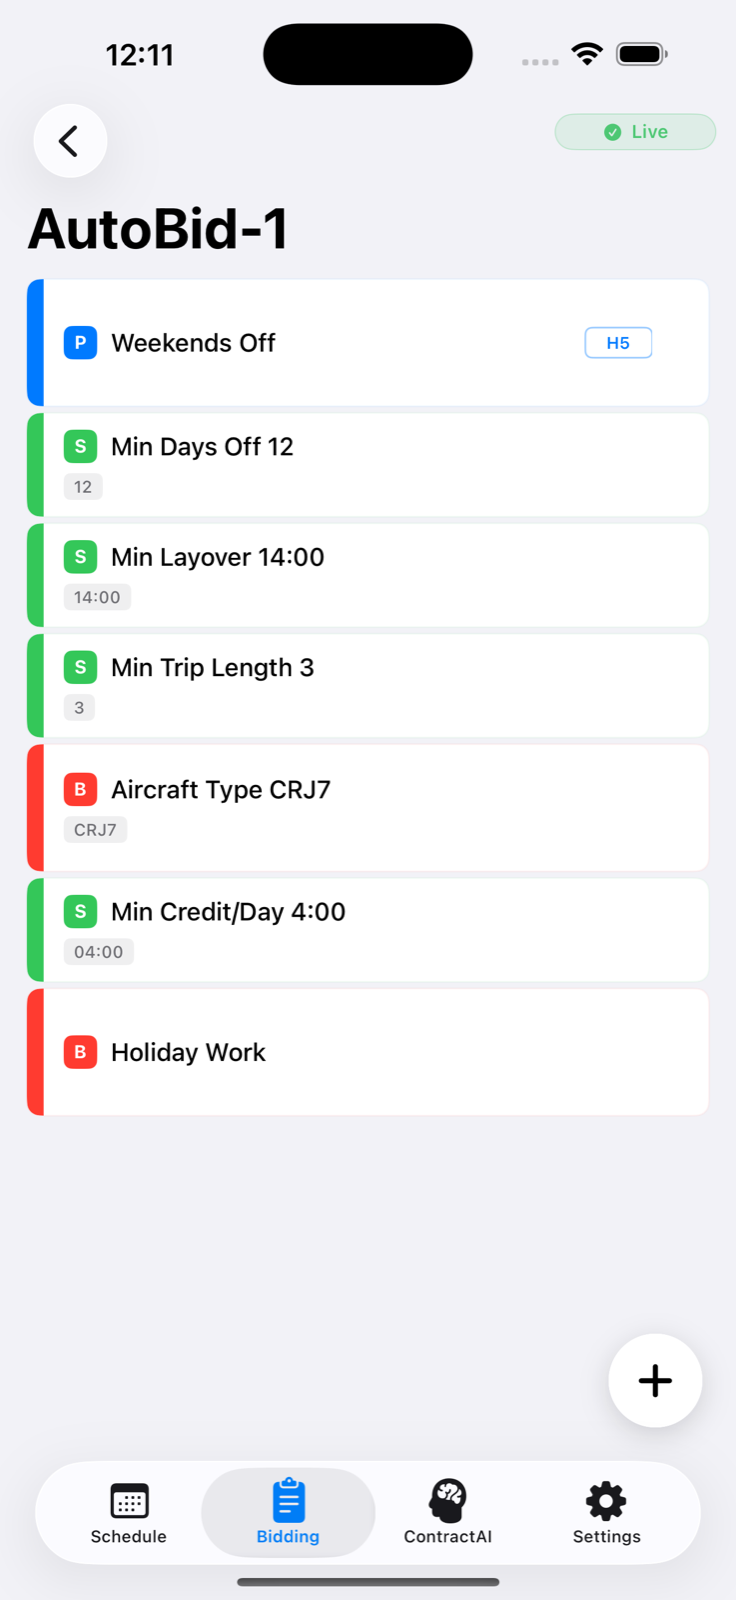
Task: Select the Bidding clipboard tab
Action: click(288, 1513)
